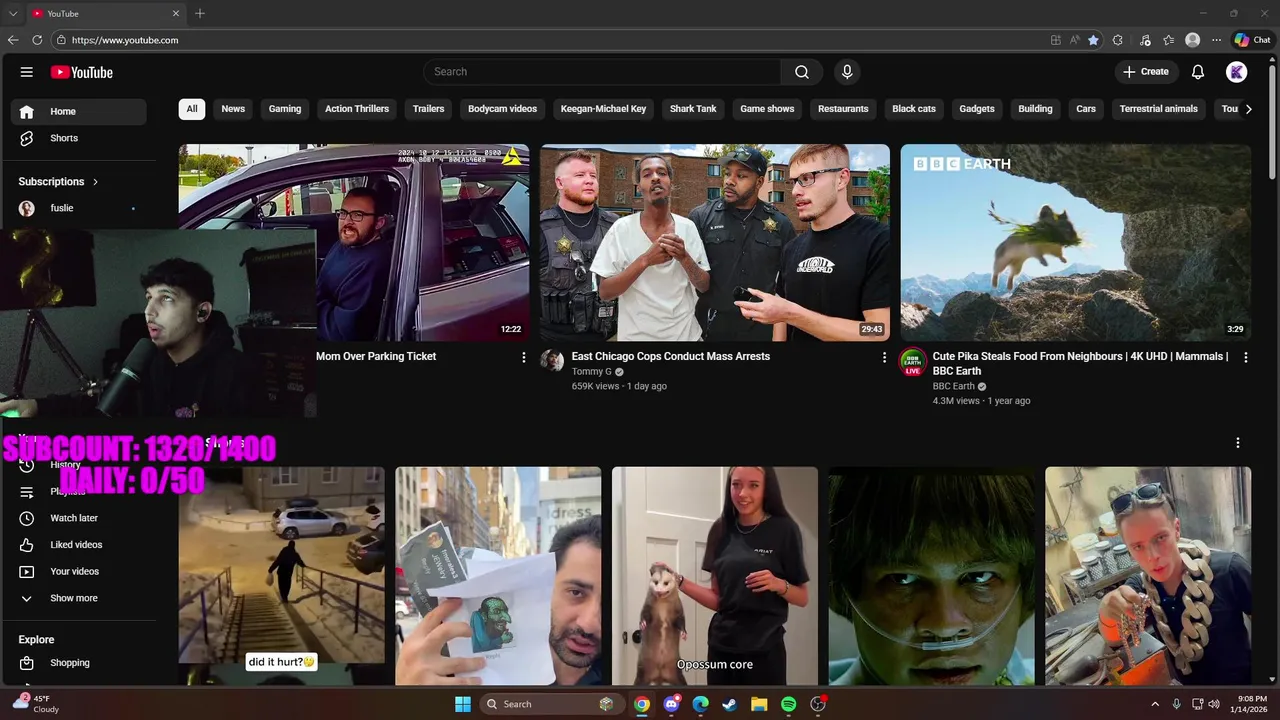The height and width of the screenshot is (720, 1280).
Task: Play the BBC Earth pika thumbnail
Action: pos(1076,243)
